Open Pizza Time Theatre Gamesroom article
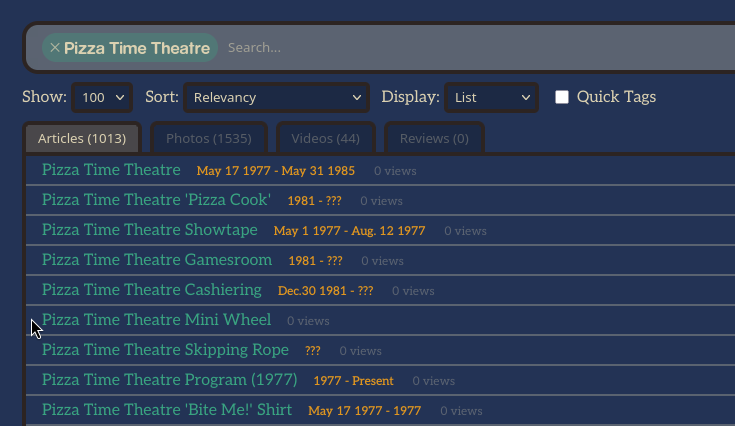 157,260
